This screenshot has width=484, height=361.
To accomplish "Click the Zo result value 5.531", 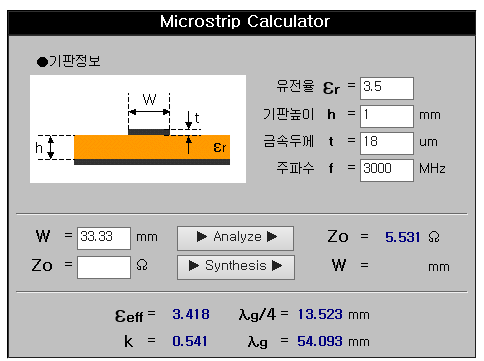I will point(403,237).
